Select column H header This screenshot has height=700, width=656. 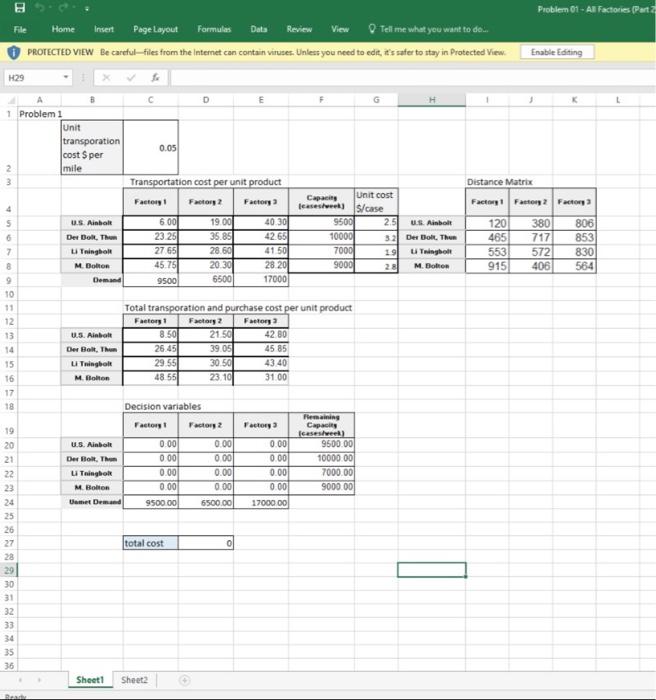point(432,100)
